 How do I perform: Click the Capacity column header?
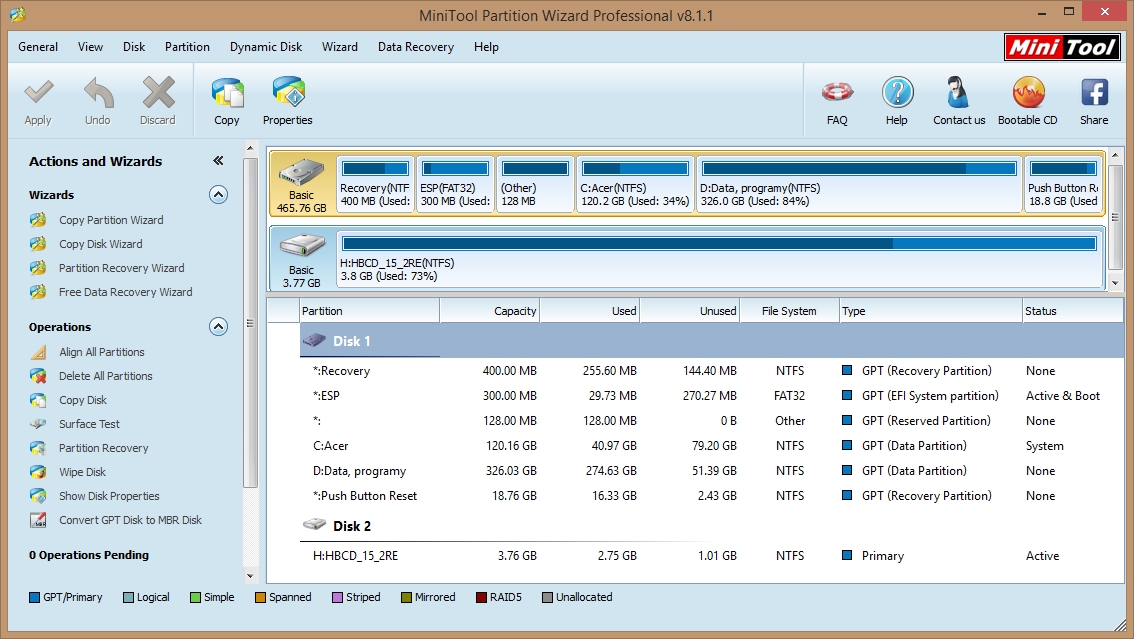click(490, 311)
